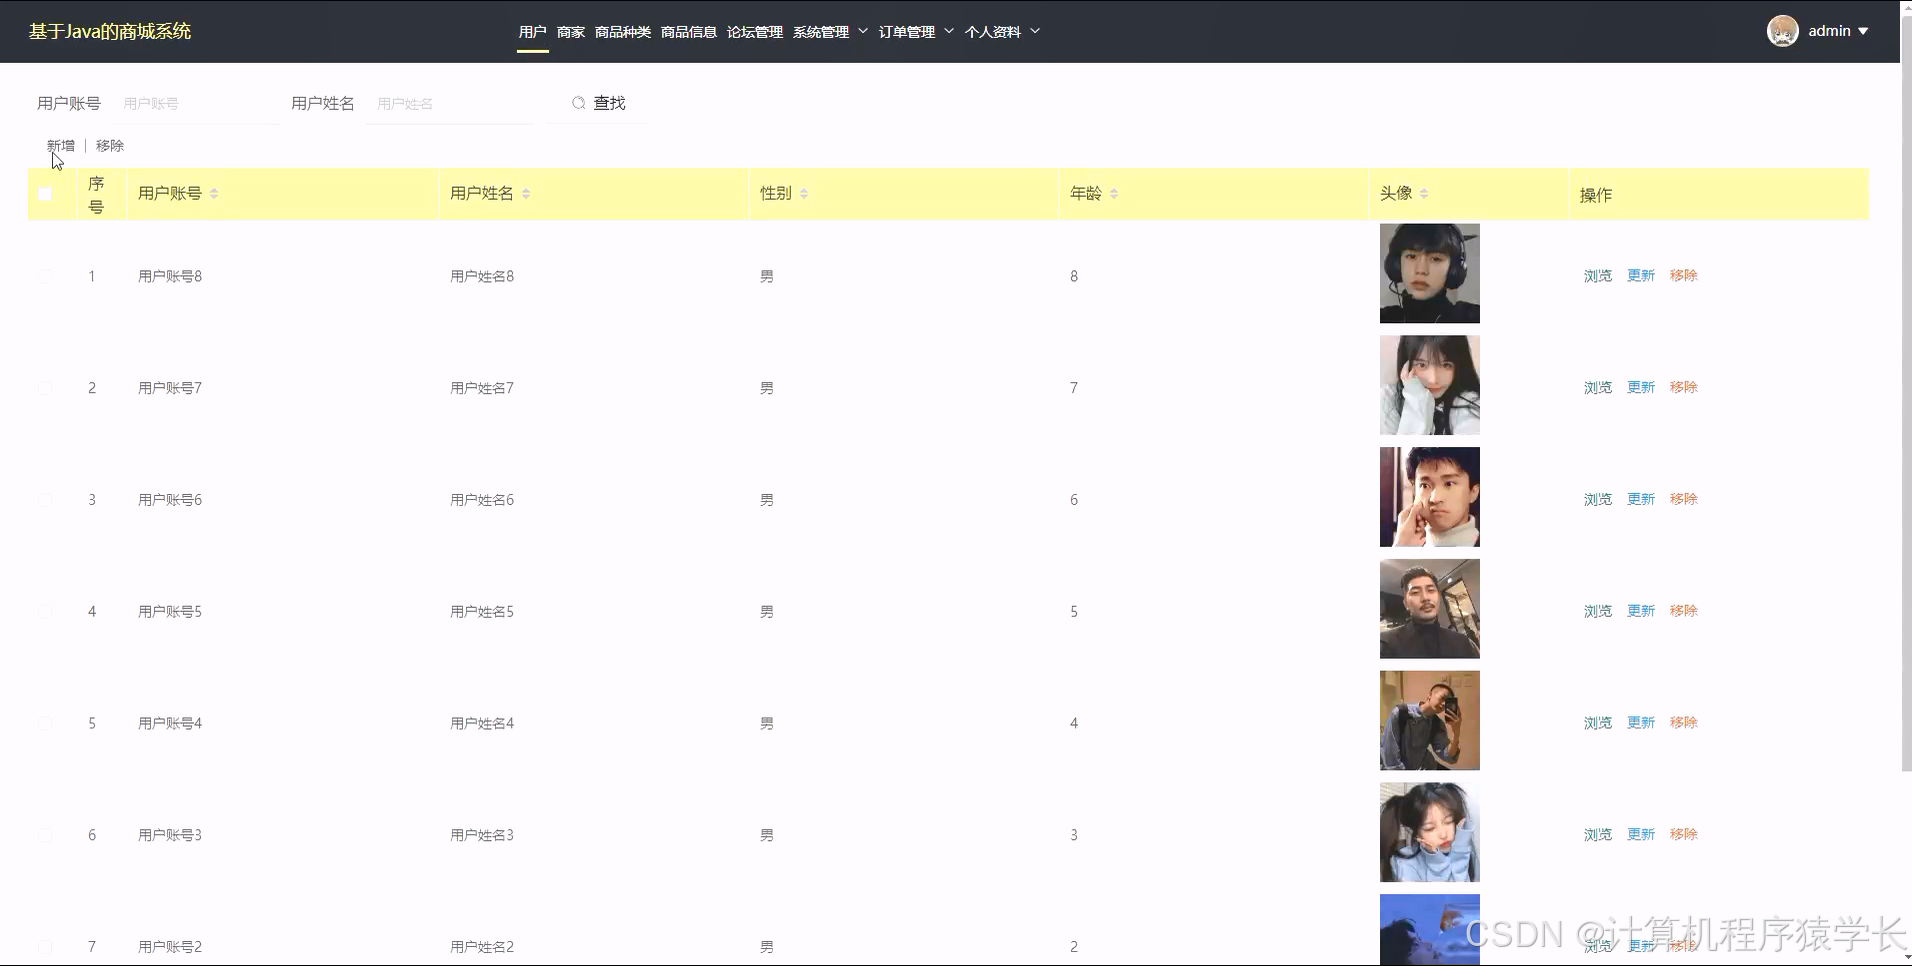Click 浏览 for 用户账号7

1598,388
